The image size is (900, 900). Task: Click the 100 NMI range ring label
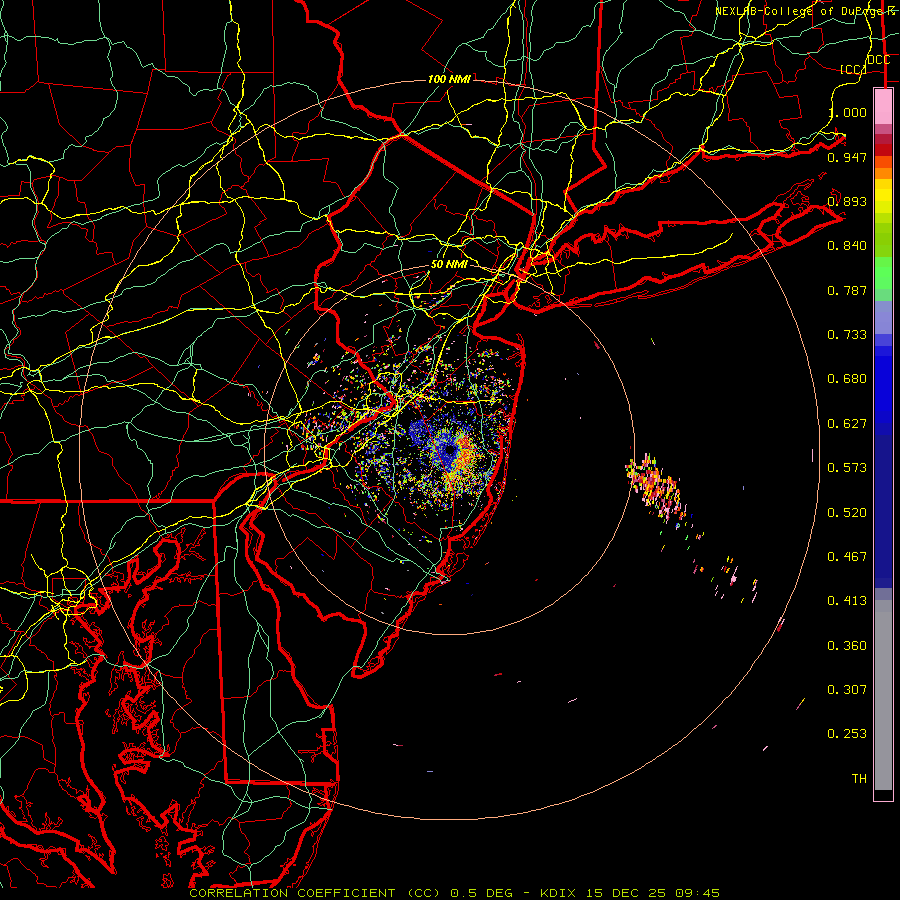[449, 79]
